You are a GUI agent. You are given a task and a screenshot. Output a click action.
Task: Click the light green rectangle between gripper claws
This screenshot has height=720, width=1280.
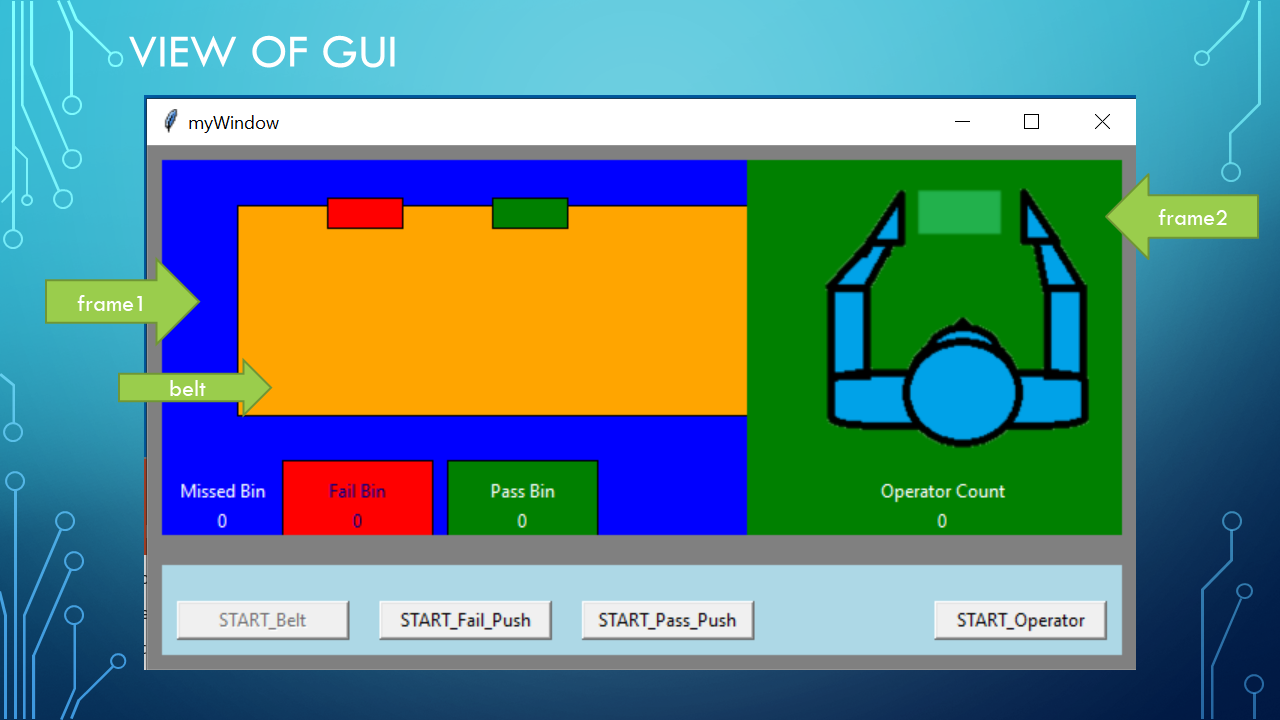point(959,212)
